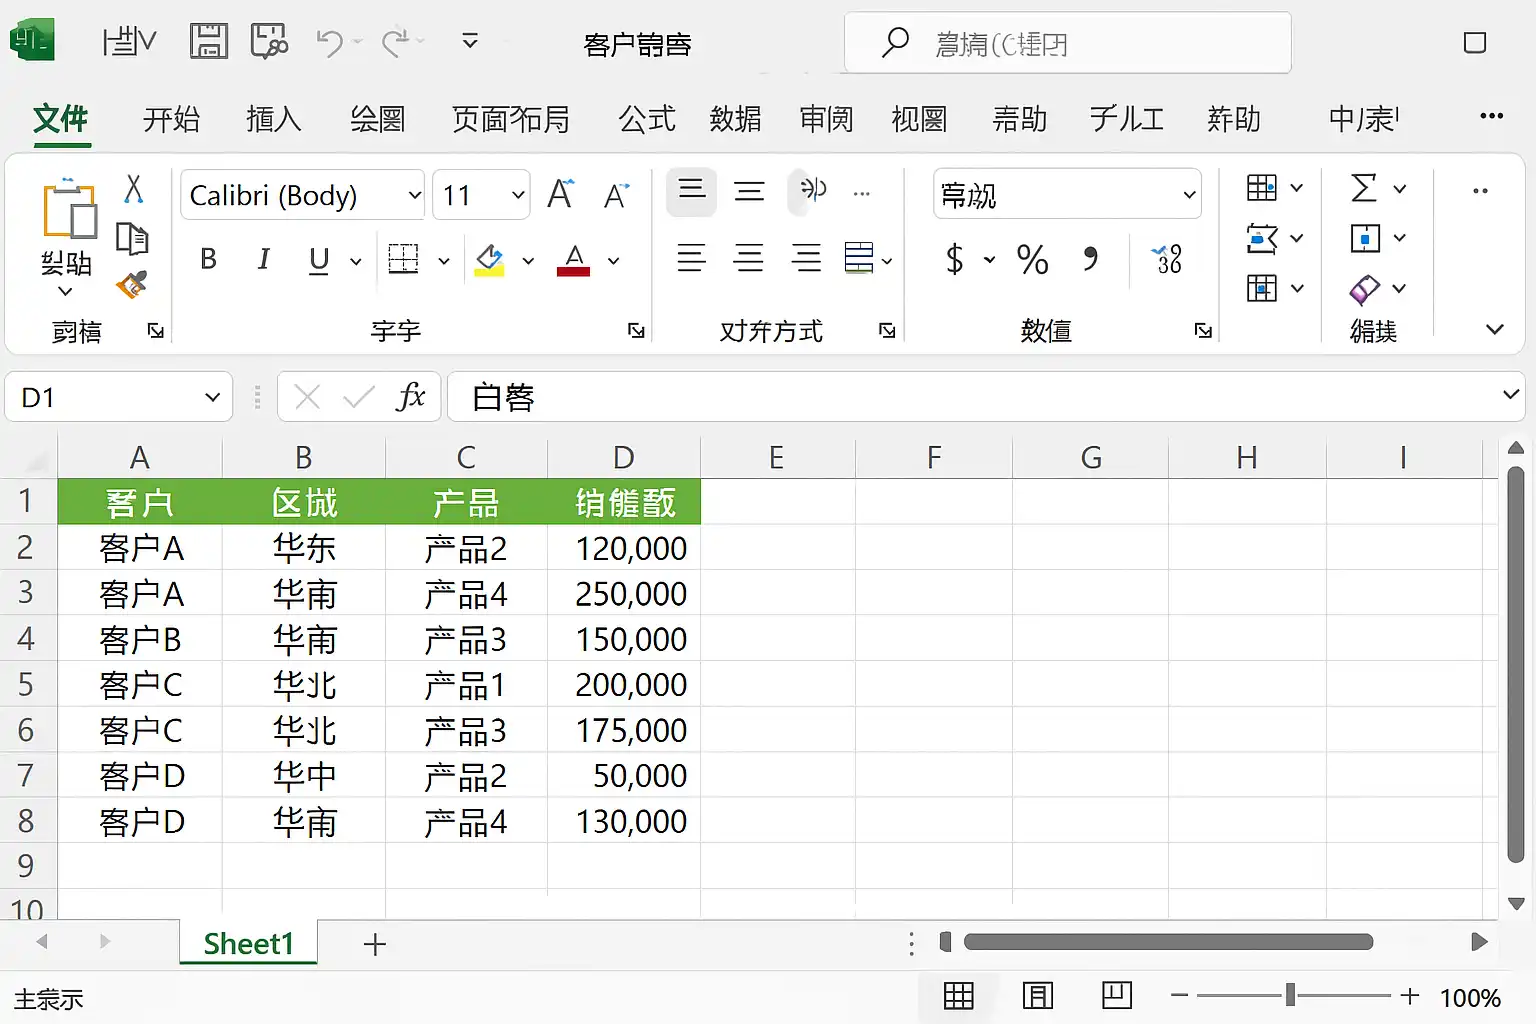This screenshot has height=1024, width=1536.
Task: Switch to Page Layout view in status bar
Action: click(x=1037, y=996)
